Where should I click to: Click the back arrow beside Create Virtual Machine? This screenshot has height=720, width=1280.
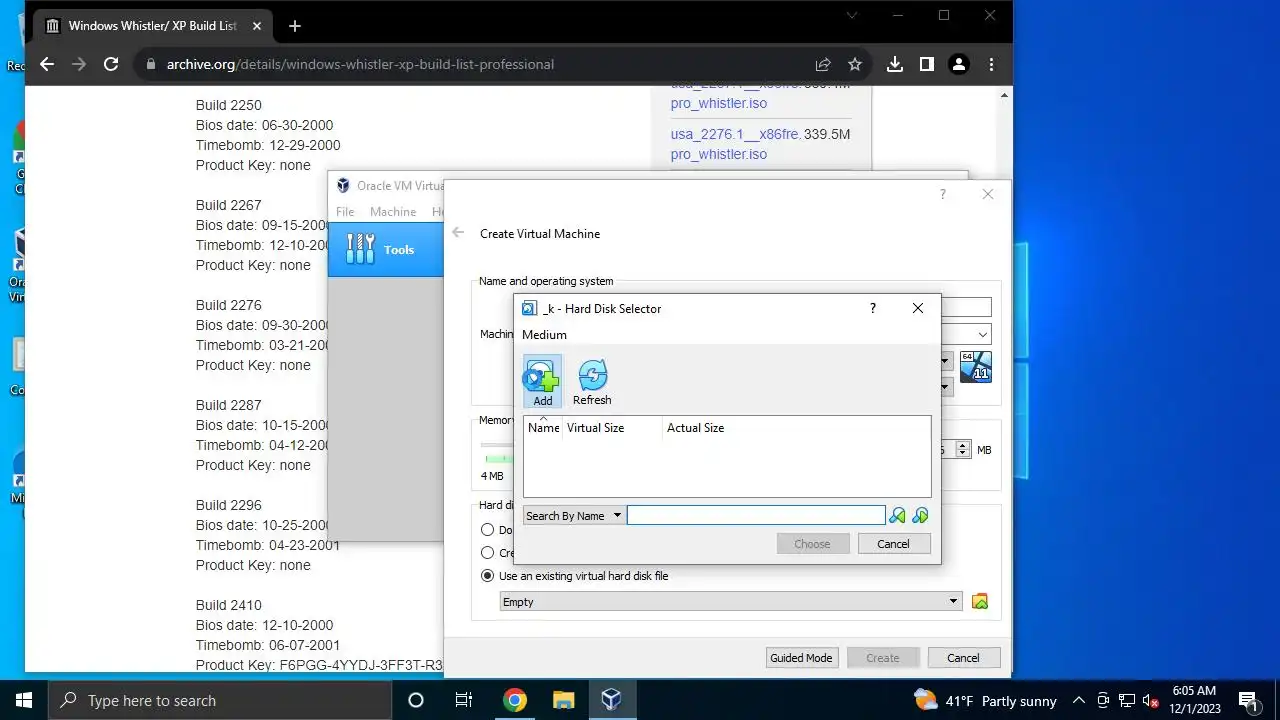tap(458, 233)
